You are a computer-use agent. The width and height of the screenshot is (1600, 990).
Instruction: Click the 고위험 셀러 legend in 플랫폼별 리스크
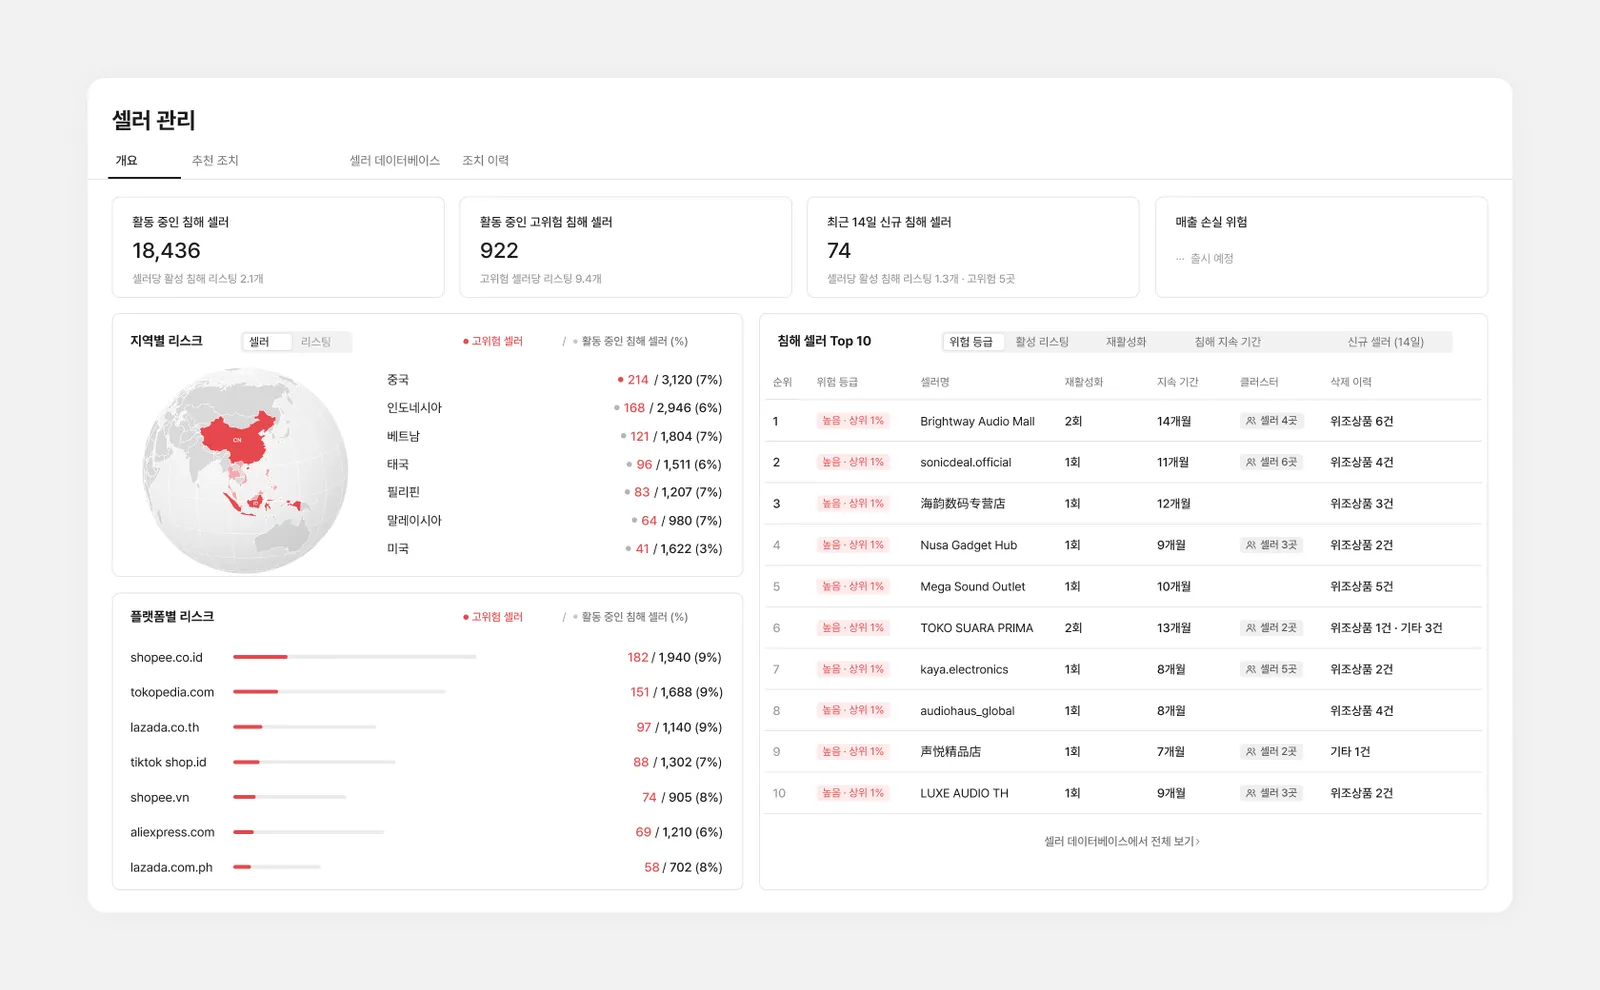[493, 617]
